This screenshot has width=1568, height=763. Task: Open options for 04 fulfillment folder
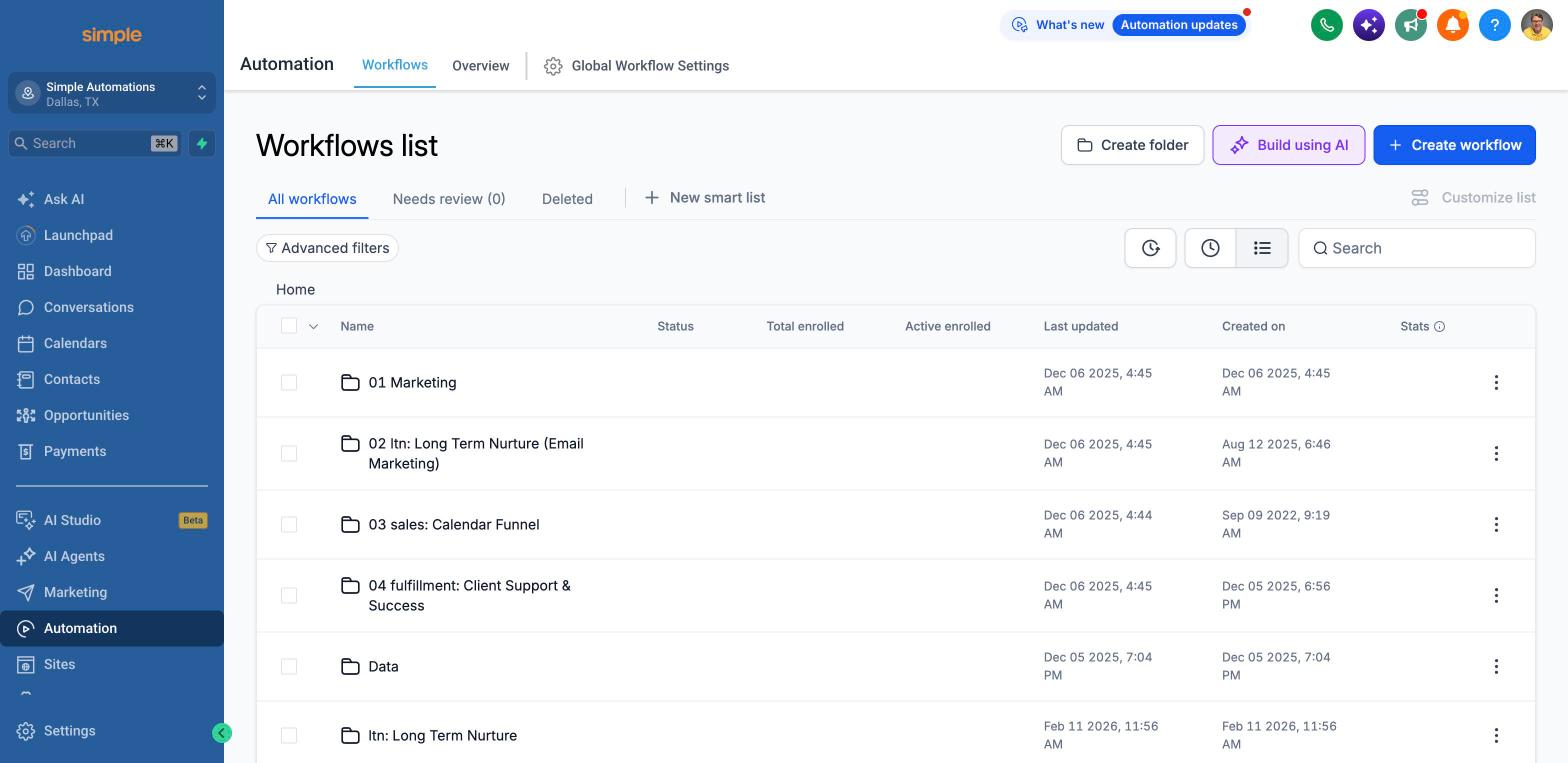(1496, 595)
